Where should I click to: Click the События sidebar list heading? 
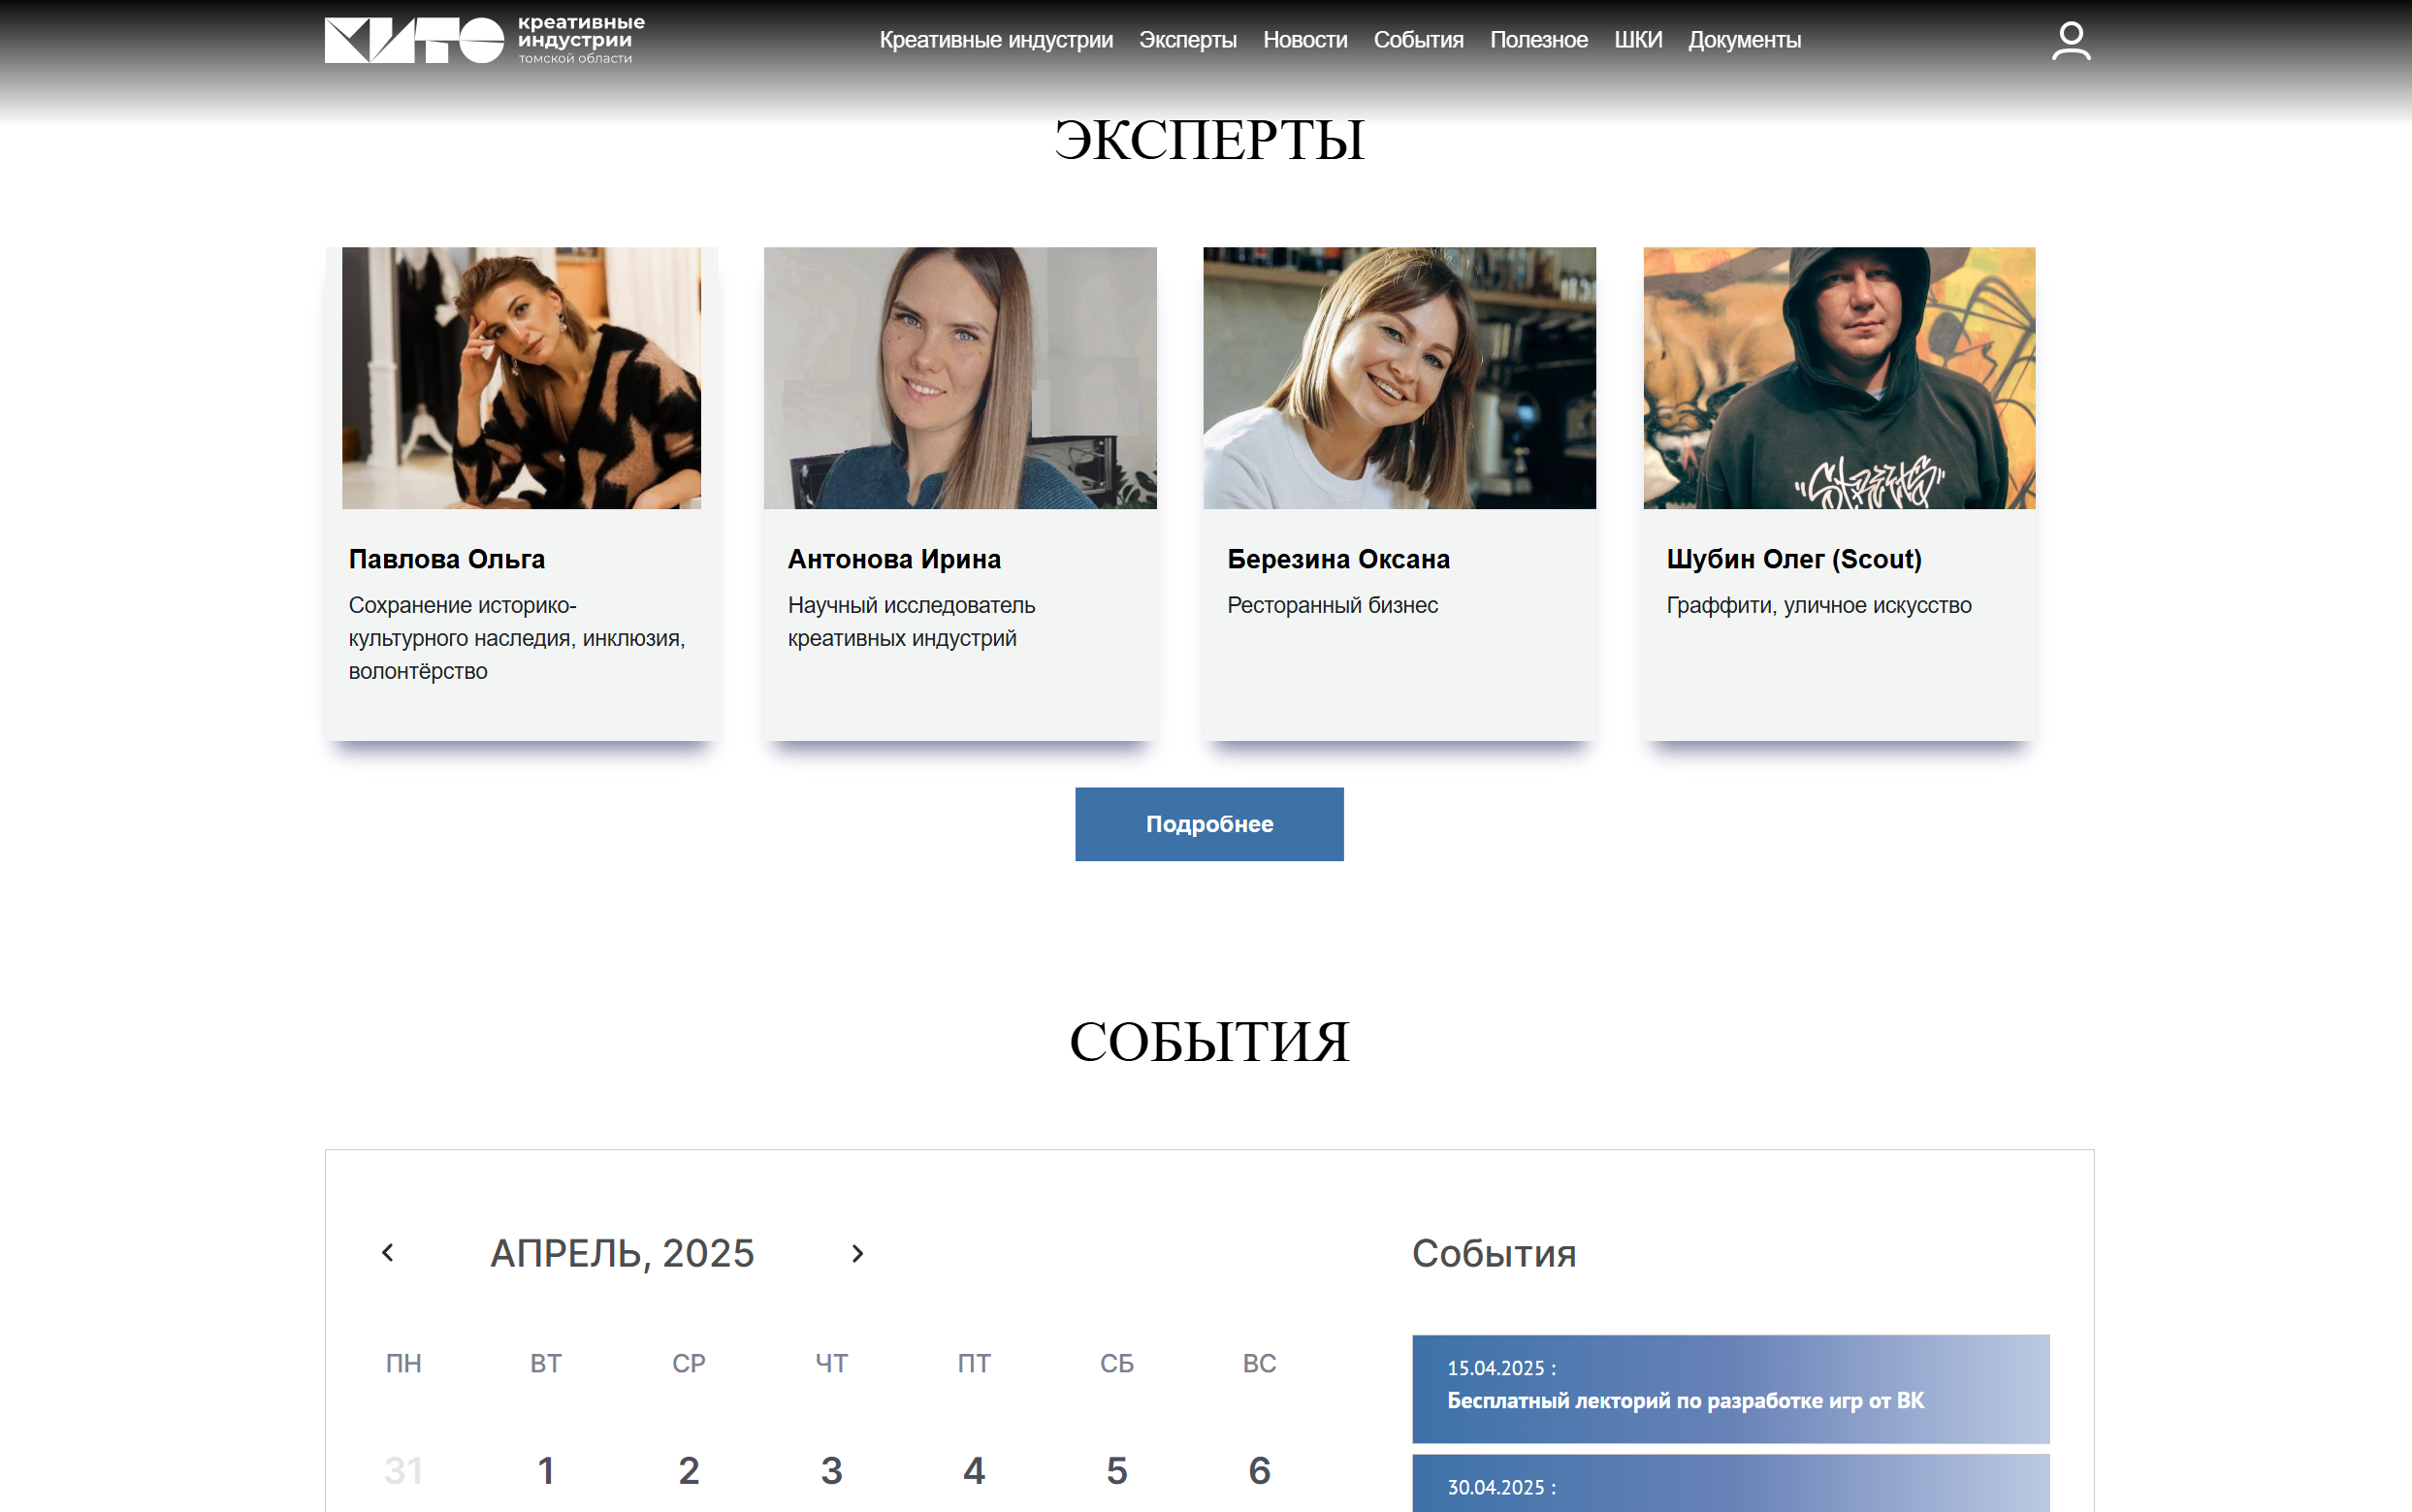1494,1253
